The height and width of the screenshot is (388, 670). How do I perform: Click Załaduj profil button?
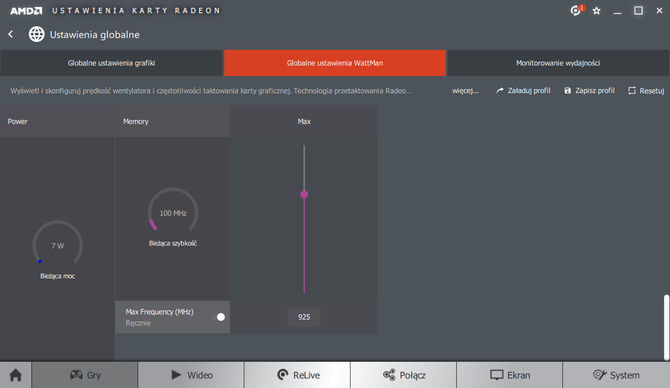coord(523,91)
